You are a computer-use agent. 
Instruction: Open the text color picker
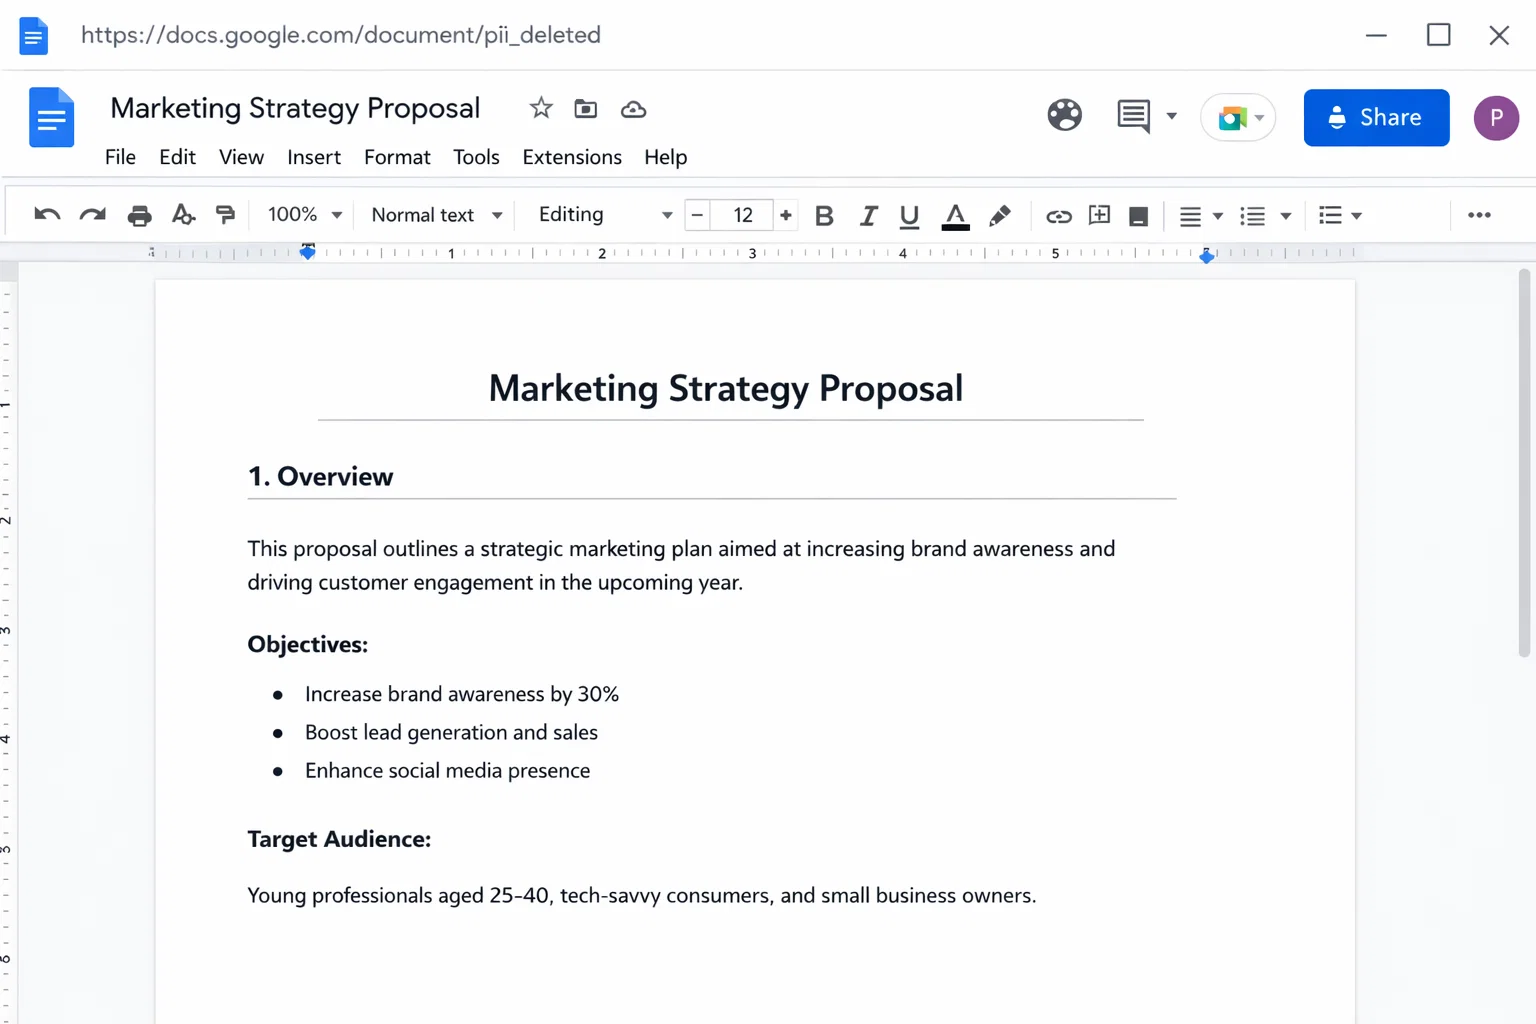955,216
